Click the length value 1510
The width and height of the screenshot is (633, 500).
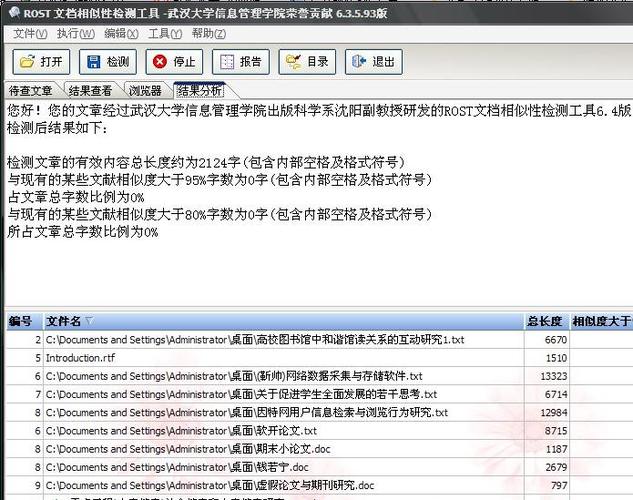[556, 358]
